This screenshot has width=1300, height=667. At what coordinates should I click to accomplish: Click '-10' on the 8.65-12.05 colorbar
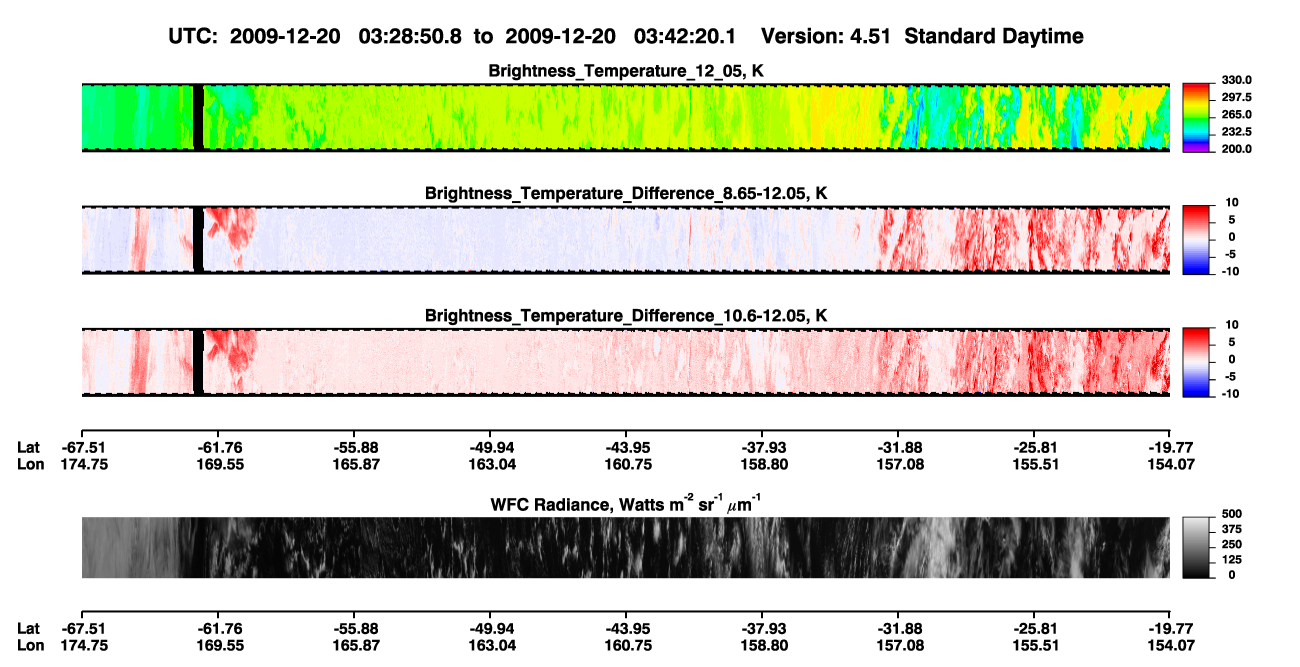click(x=1229, y=271)
